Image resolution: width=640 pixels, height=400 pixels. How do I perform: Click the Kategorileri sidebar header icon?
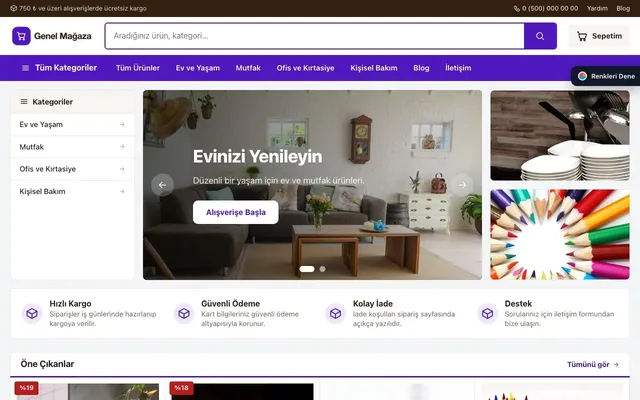(24, 102)
